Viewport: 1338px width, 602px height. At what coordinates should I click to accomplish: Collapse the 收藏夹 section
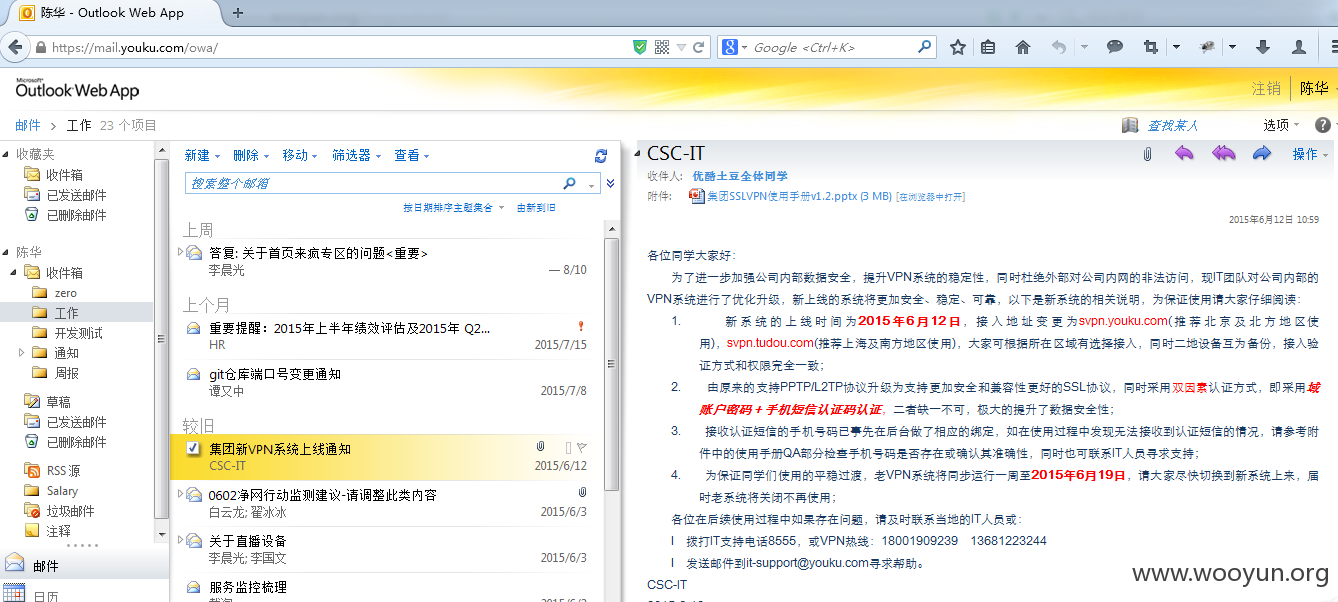[7, 155]
